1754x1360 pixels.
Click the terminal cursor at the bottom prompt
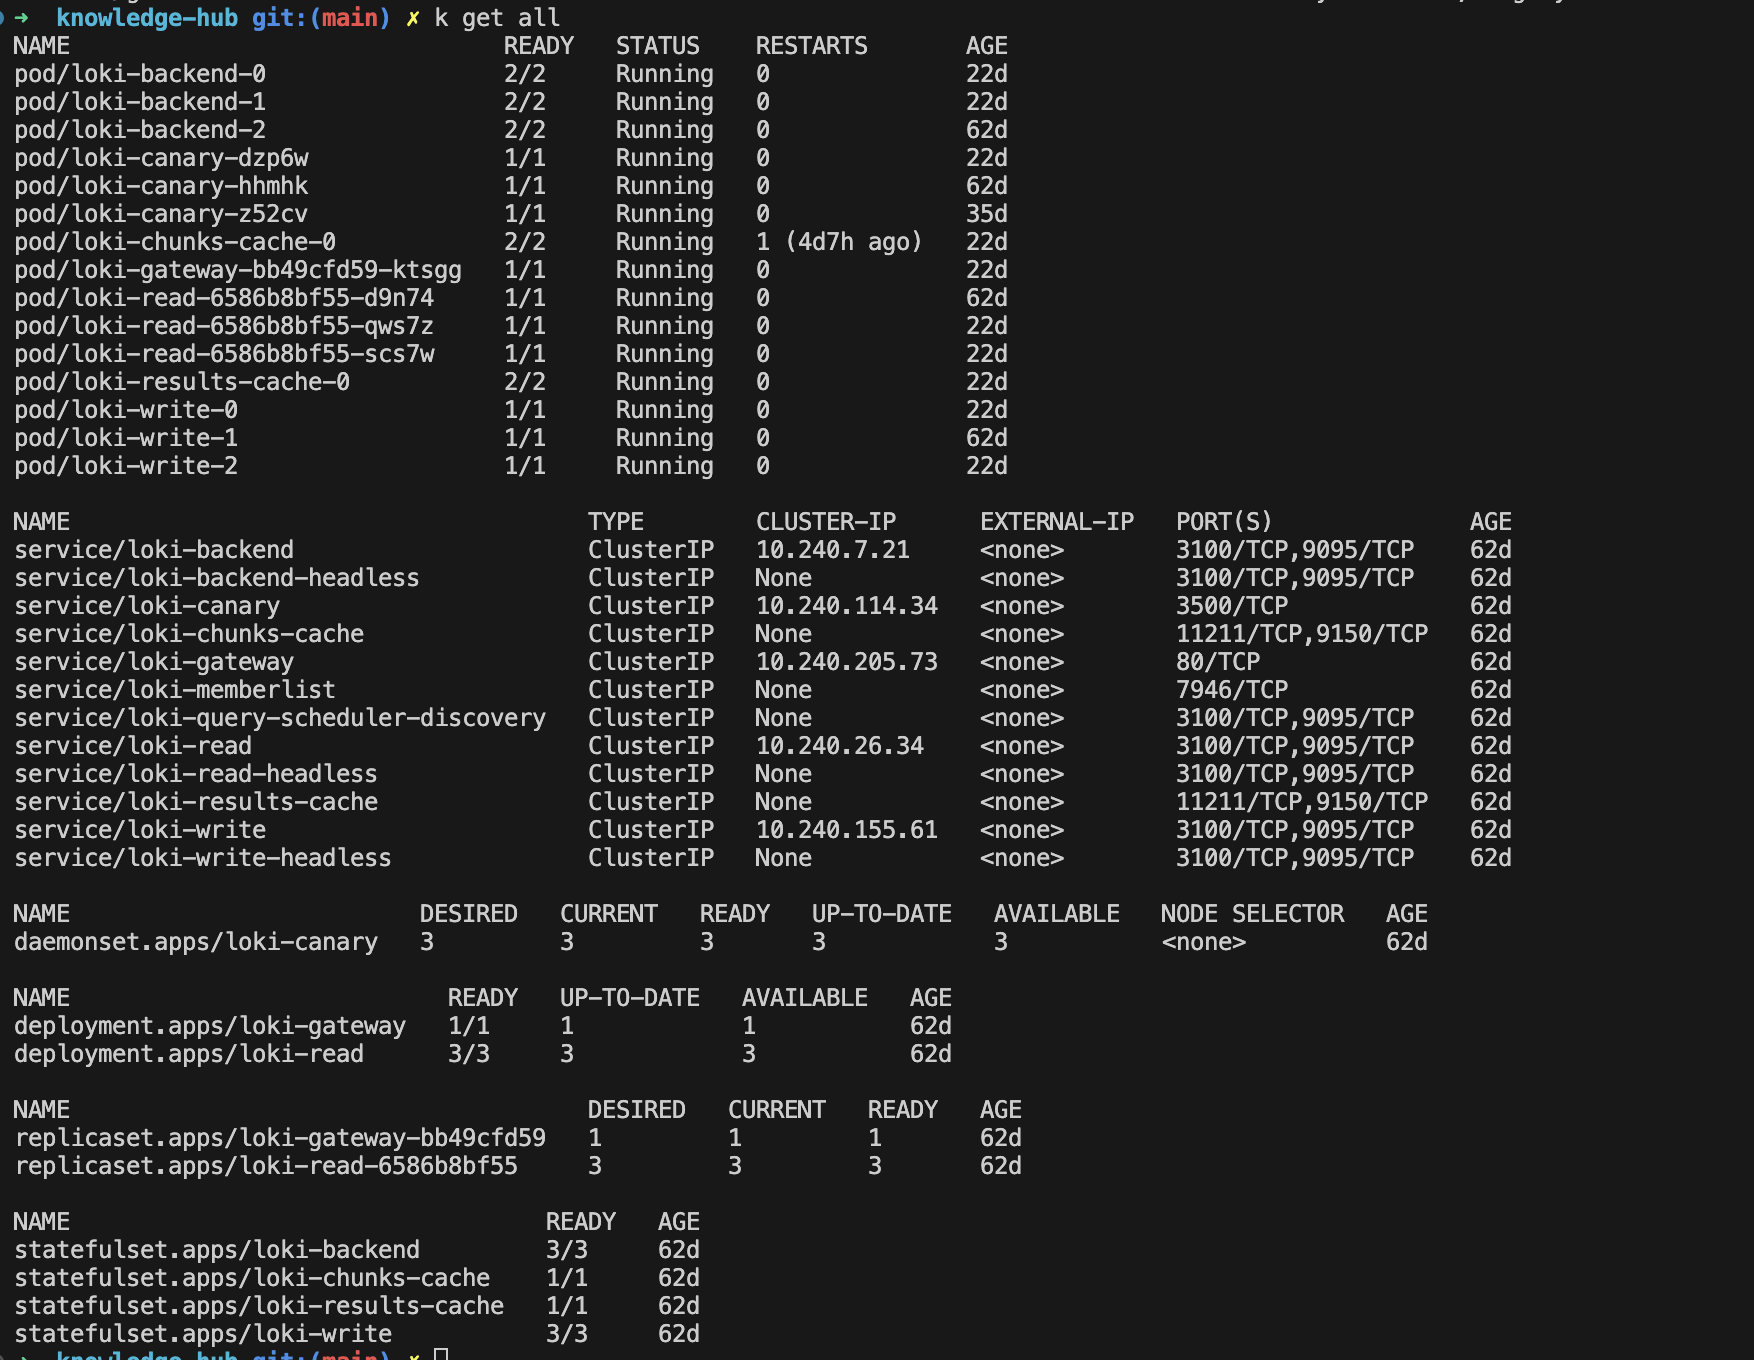tap(441, 1354)
